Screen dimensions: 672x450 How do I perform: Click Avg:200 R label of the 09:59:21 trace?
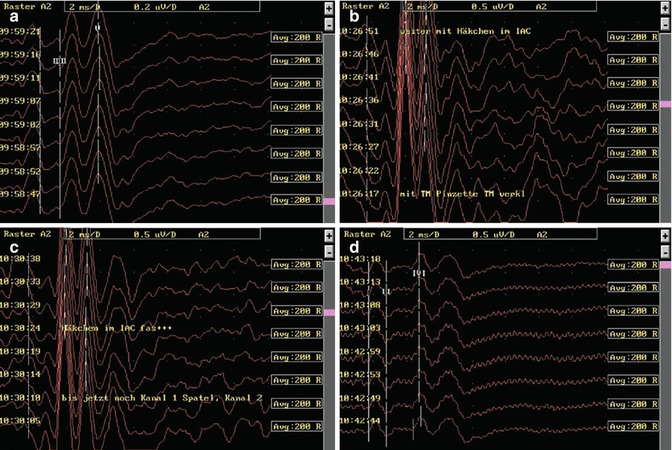click(295, 37)
